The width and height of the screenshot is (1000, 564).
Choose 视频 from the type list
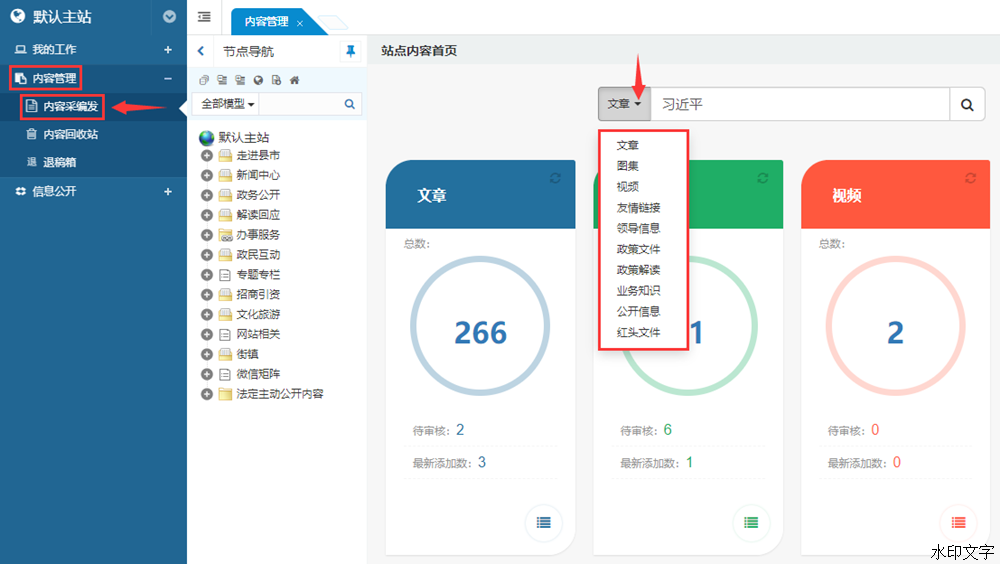[628, 187]
